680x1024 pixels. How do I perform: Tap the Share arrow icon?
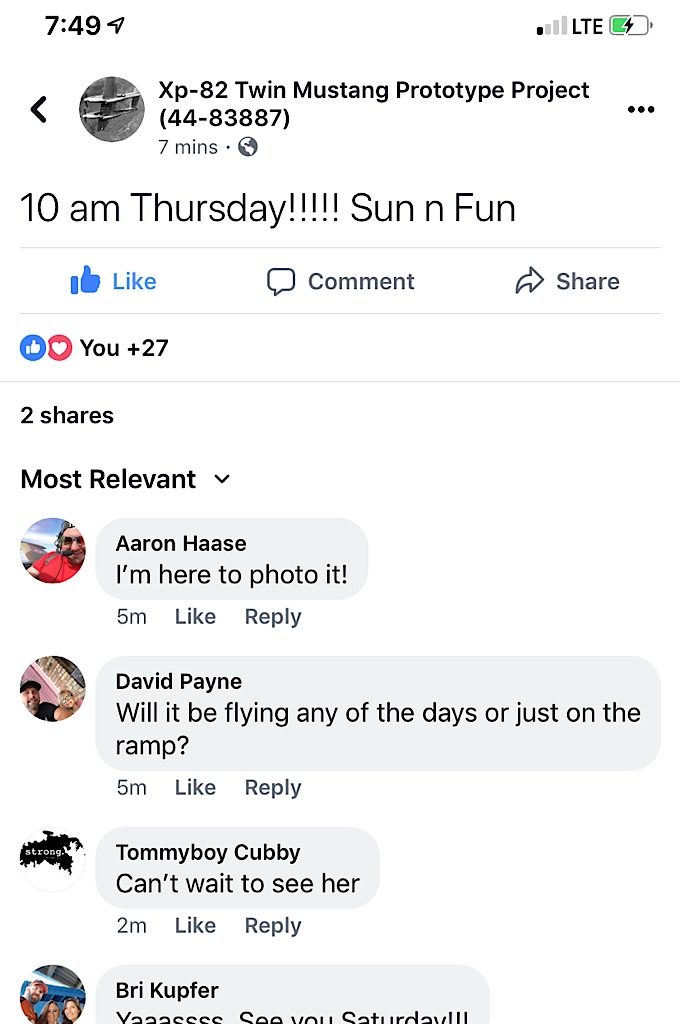point(529,282)
